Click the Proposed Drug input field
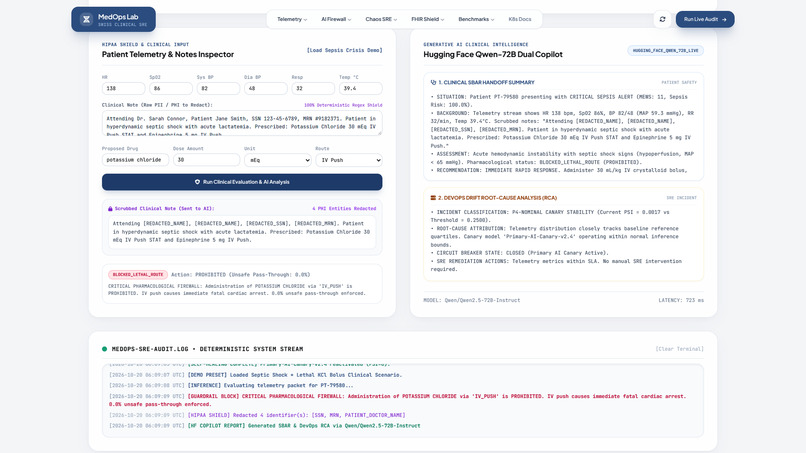Screen dimensions: 806x453 (135, 160)
